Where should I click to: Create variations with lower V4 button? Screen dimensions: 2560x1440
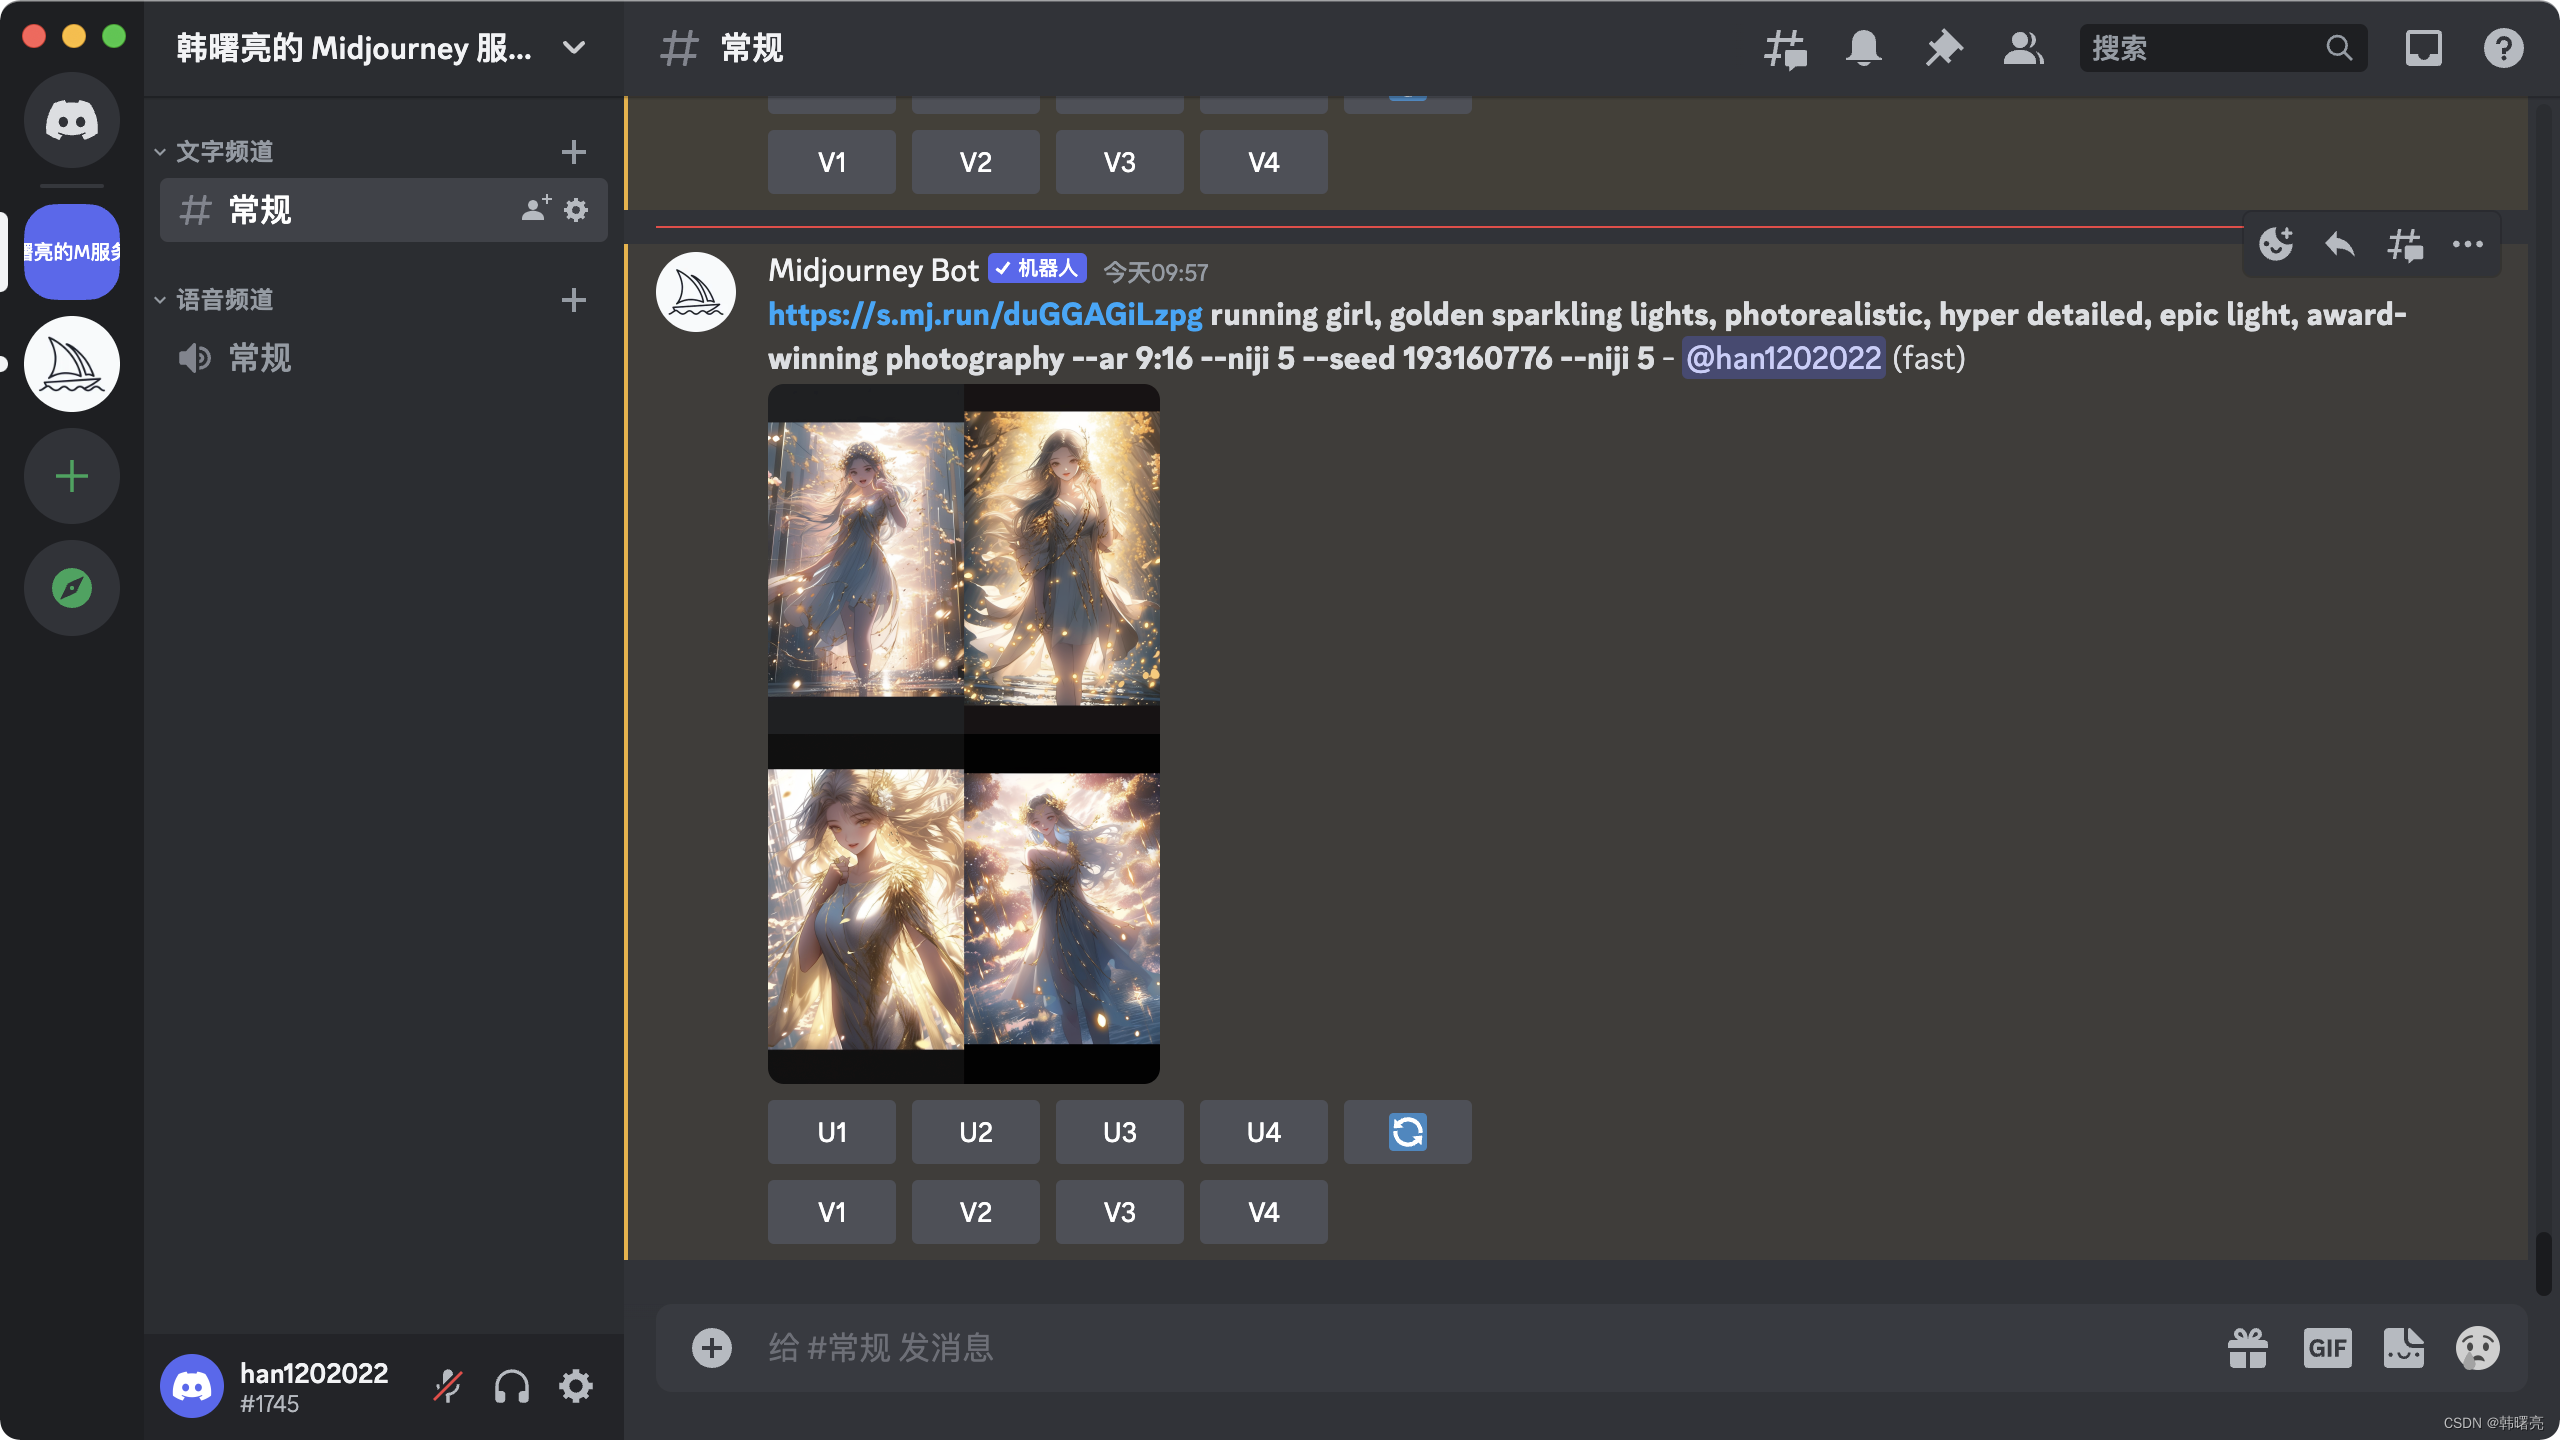click(x=1264, y=1212)
